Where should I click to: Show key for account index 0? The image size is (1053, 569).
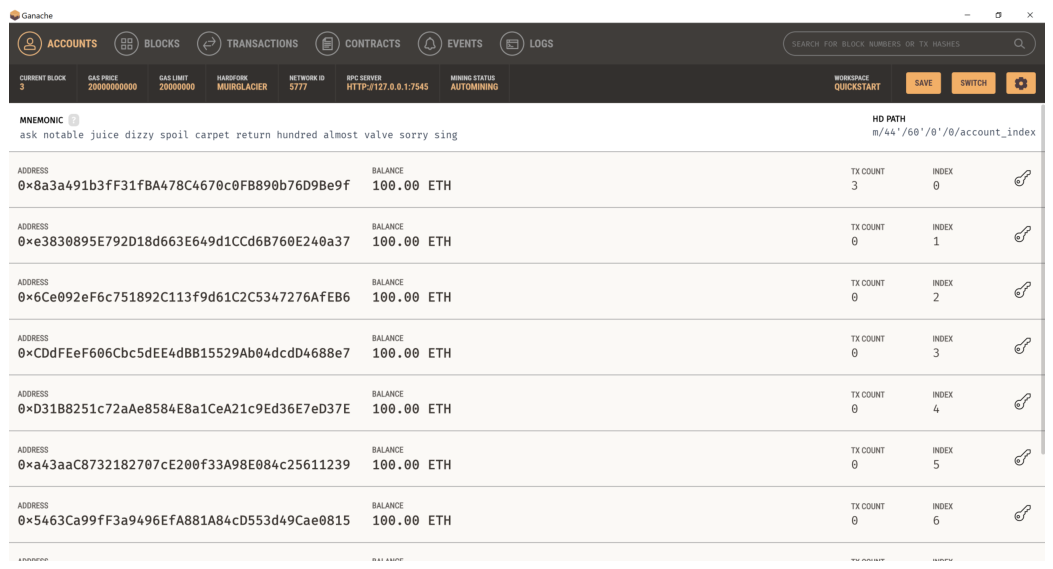coord(1022,179)
